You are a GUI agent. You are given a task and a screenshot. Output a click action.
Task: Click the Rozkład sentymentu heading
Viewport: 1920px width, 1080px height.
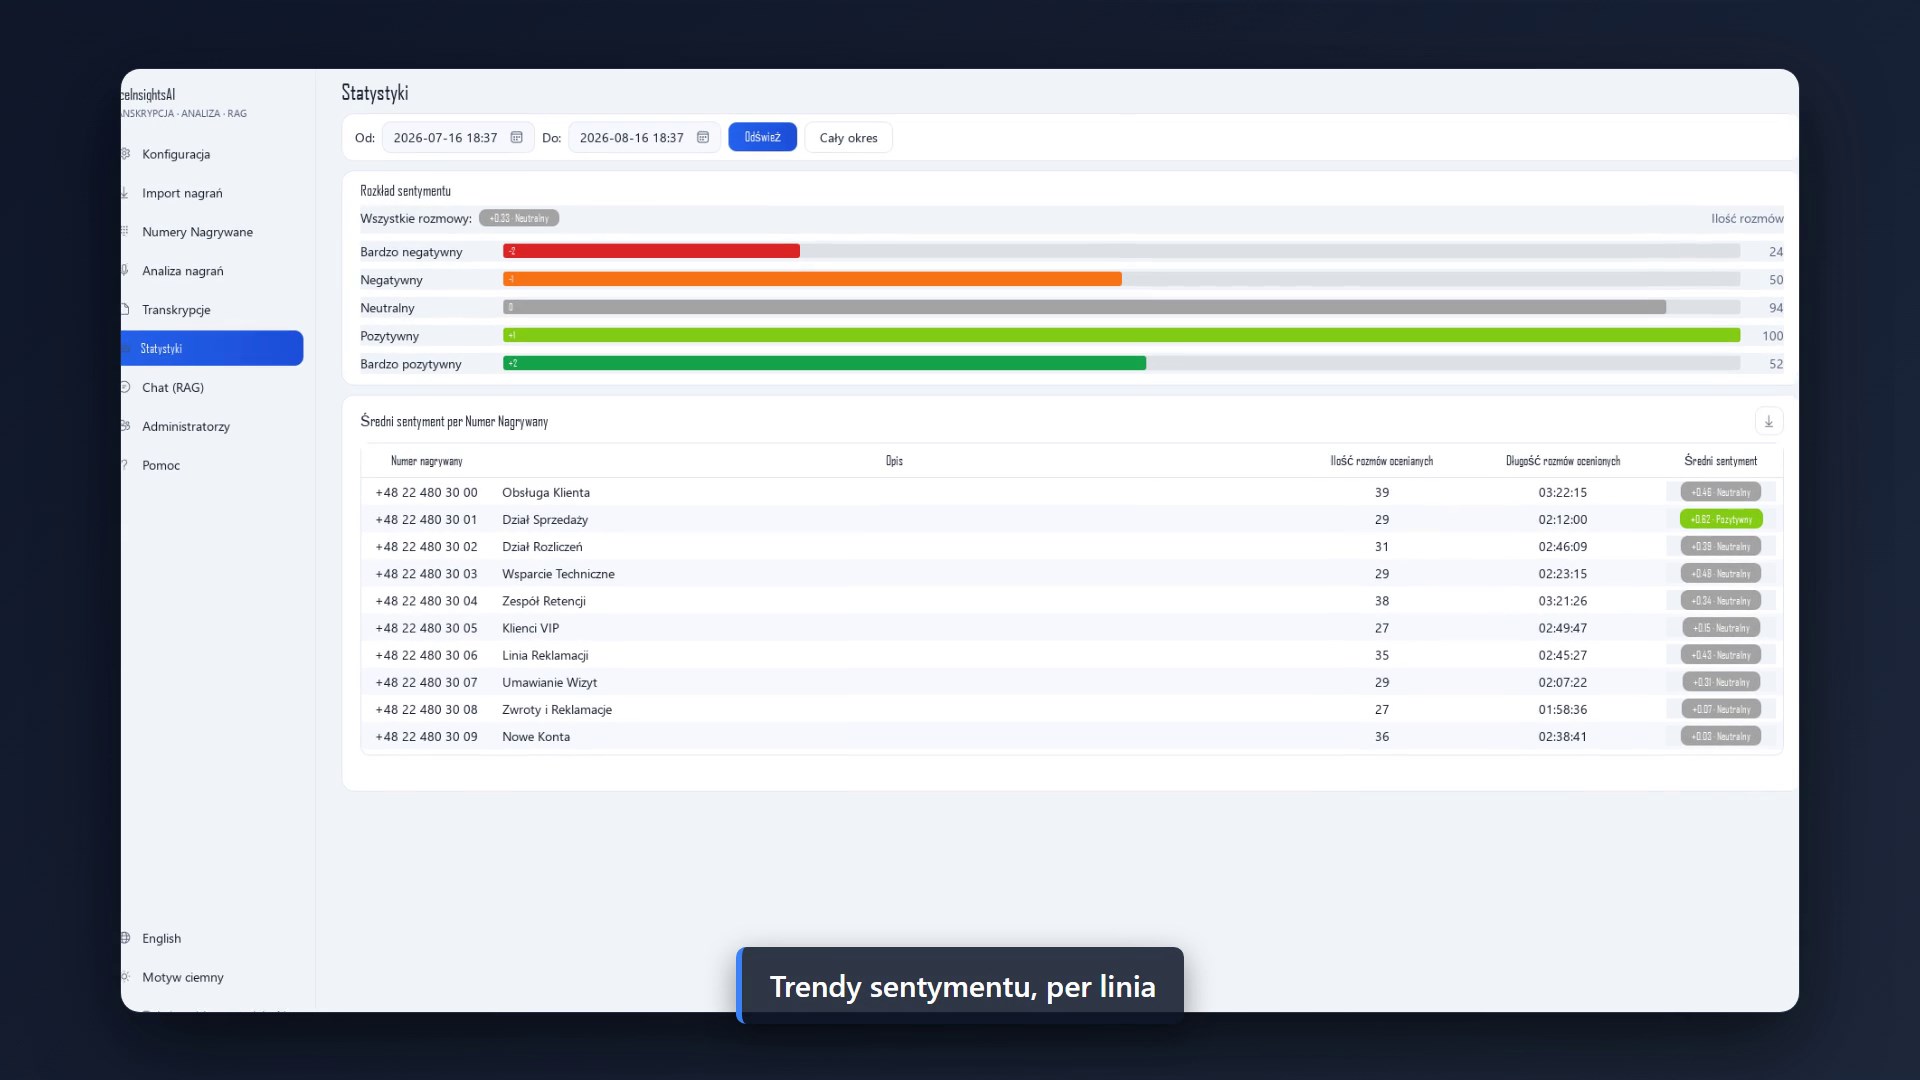[x=405, y=190]
